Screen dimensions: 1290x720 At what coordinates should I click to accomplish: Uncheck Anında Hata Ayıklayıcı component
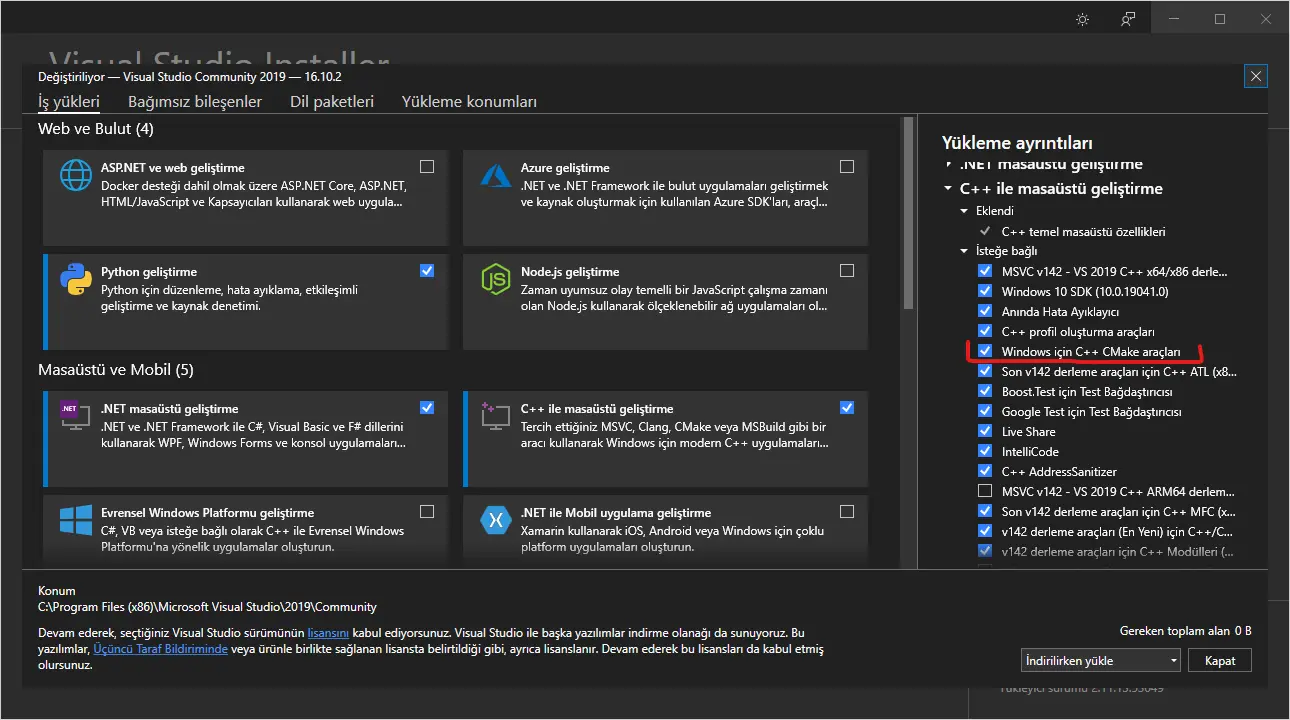click(985, 311)
